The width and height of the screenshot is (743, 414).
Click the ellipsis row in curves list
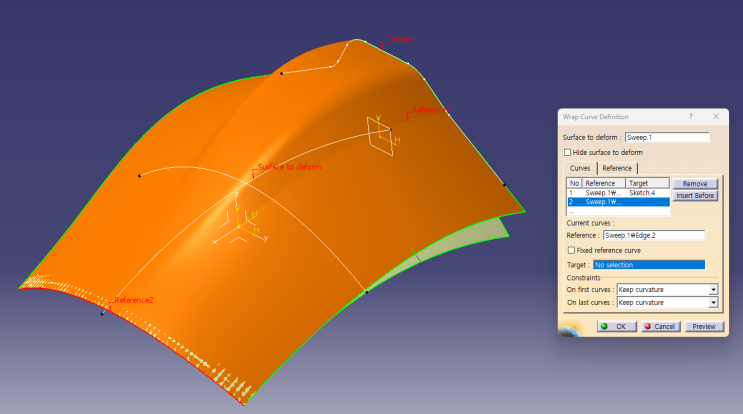[618, 211]
